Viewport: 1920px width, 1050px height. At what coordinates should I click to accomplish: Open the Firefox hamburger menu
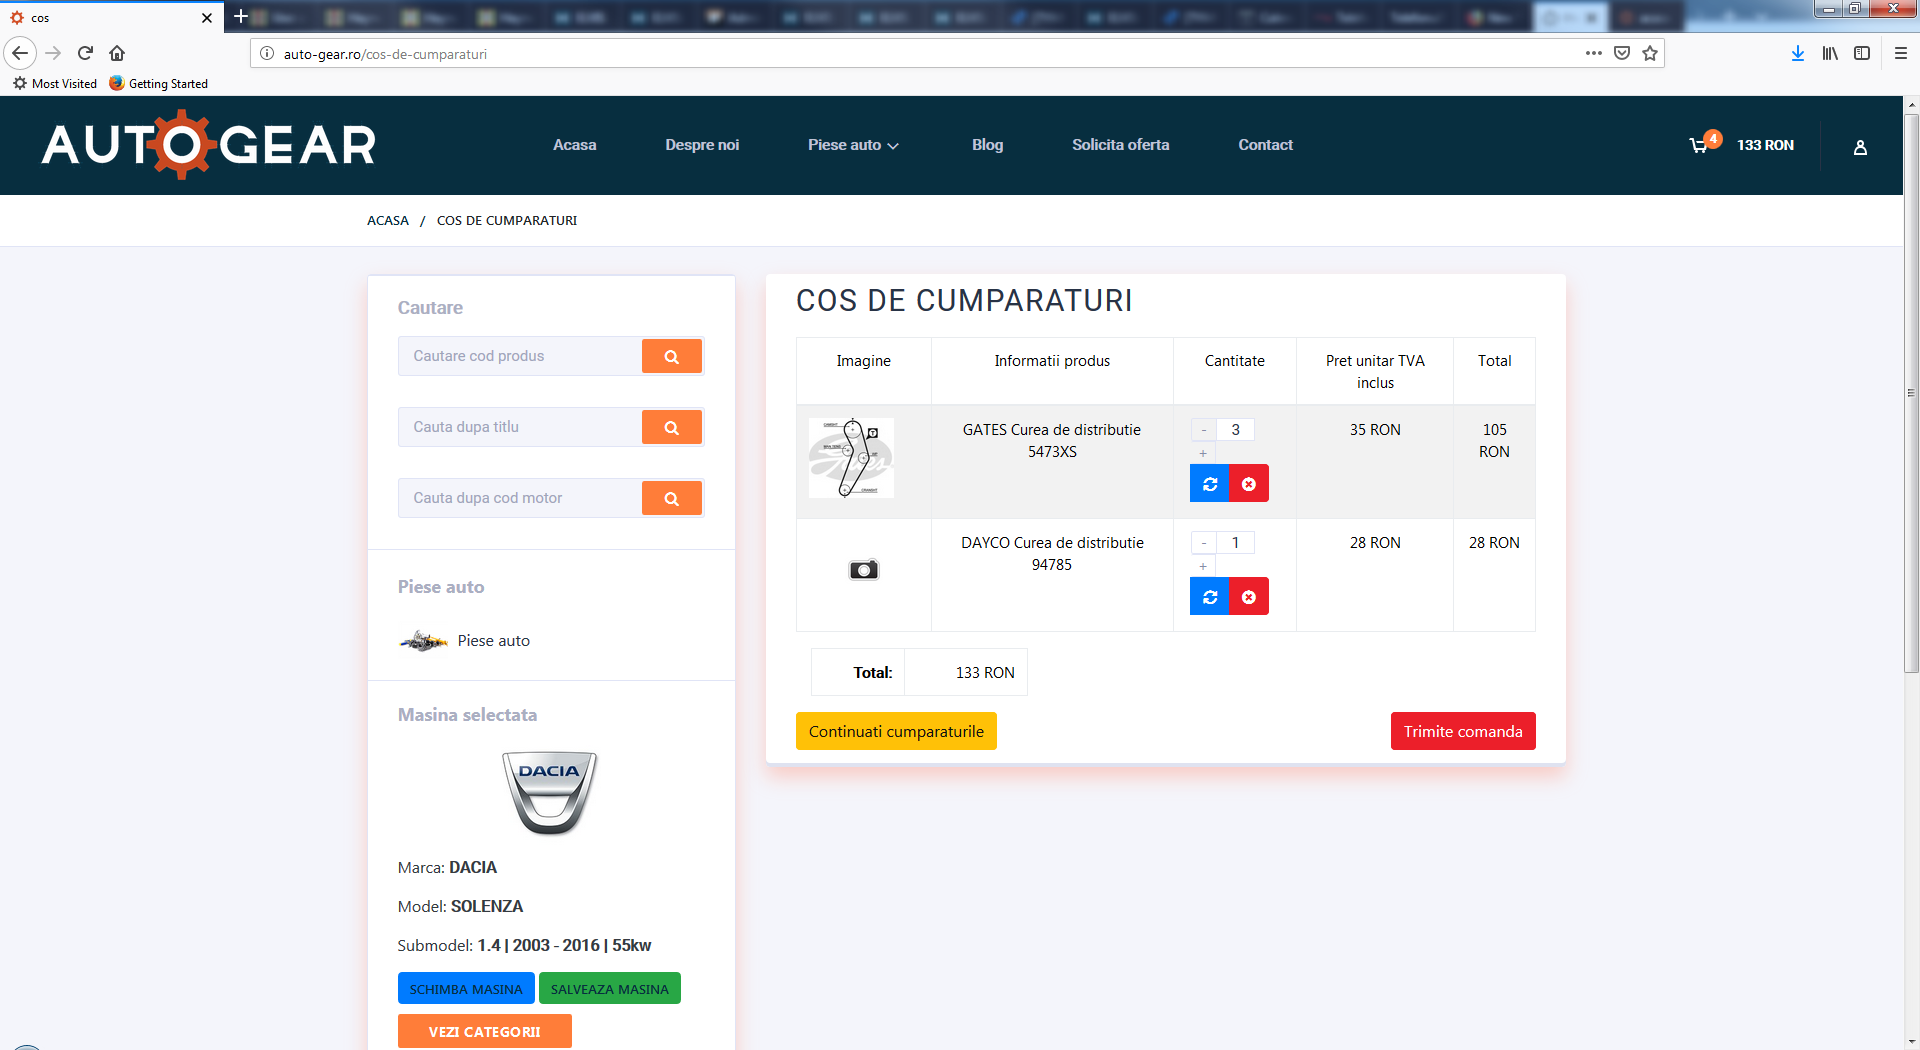pos(1901,53)
